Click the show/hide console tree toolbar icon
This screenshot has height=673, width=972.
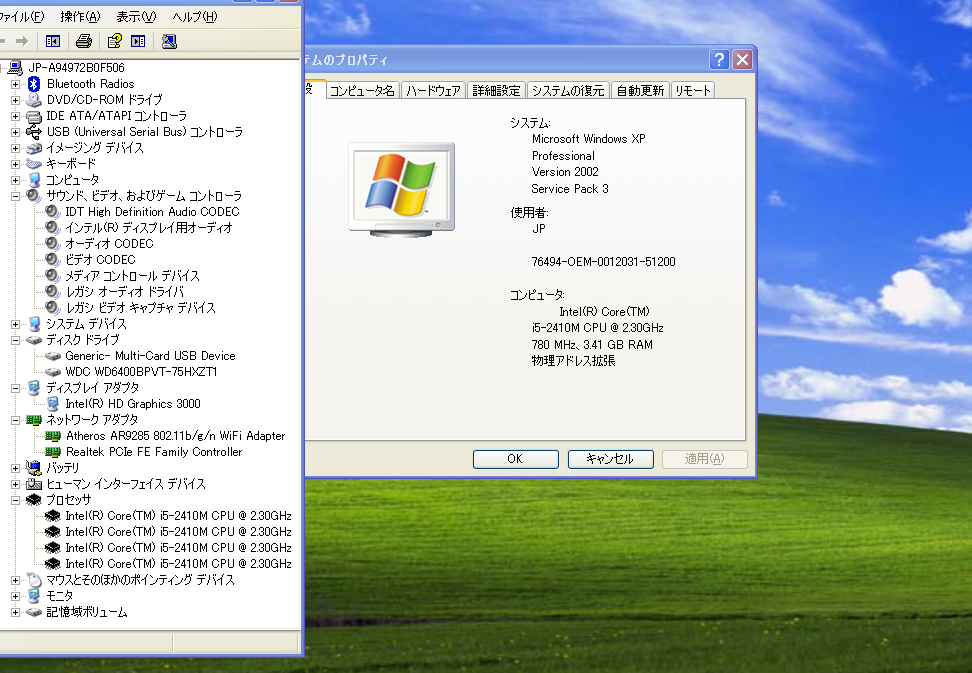point(53,42)
